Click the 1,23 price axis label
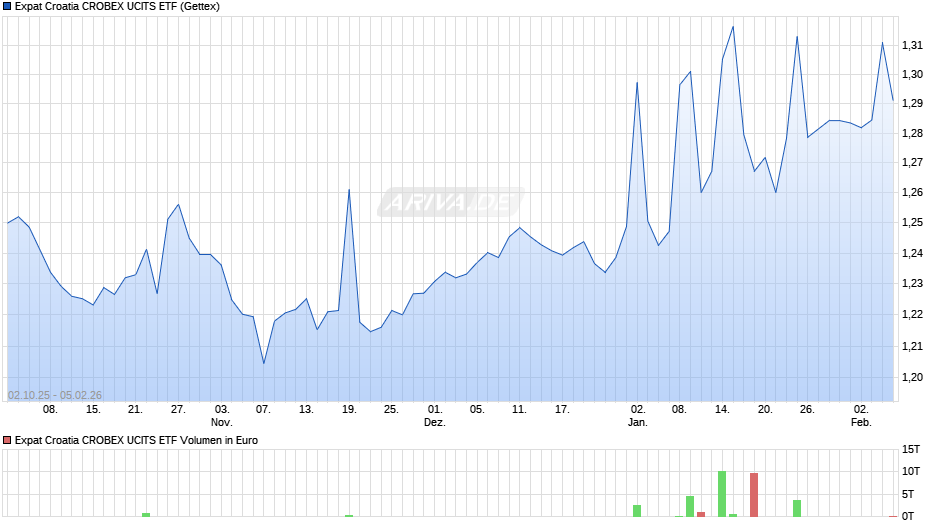The height and width of the screenshot is (526, 940). 912,284
